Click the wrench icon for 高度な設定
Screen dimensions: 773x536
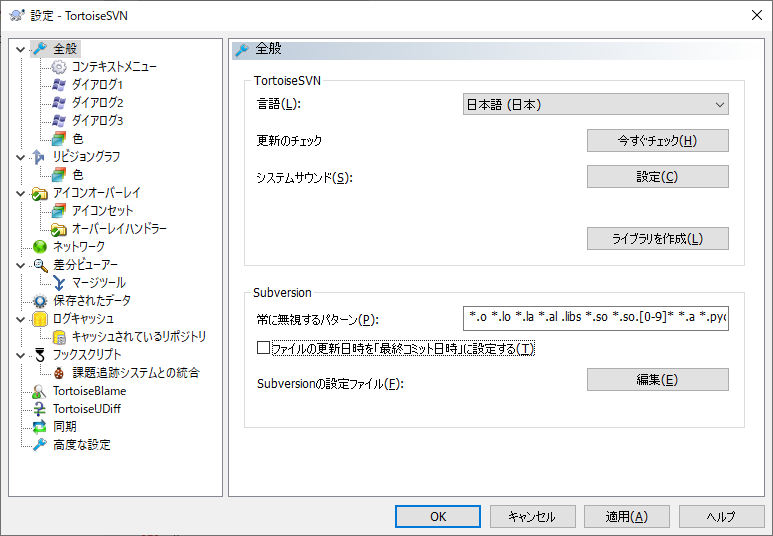pos(39,445)
